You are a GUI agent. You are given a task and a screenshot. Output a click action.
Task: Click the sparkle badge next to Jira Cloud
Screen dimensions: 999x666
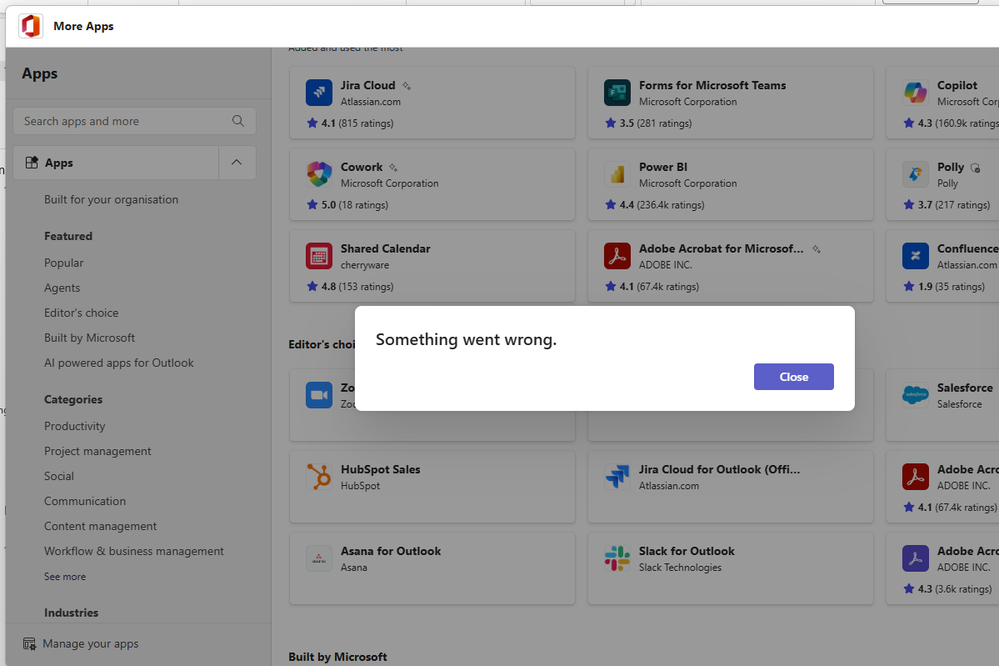click(406, 86)
